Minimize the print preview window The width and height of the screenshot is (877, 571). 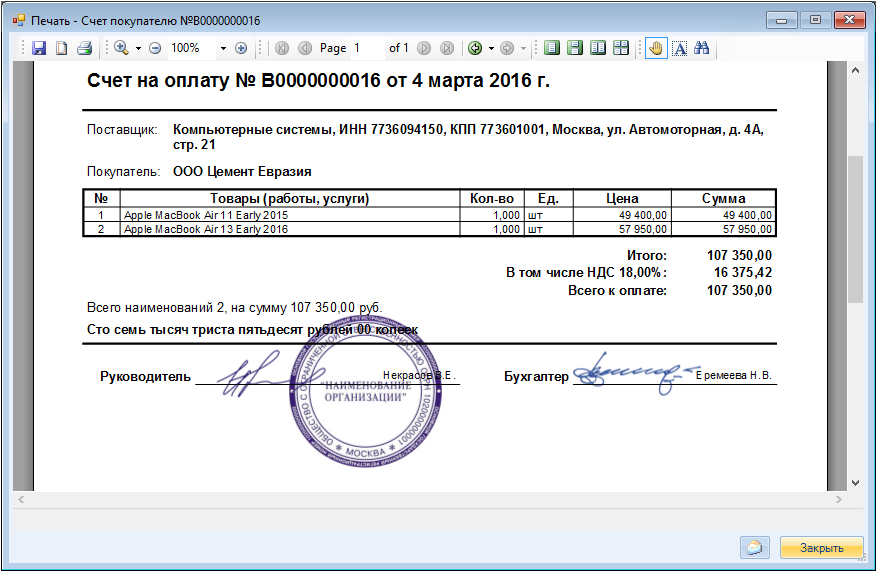(x=782, y=20)
